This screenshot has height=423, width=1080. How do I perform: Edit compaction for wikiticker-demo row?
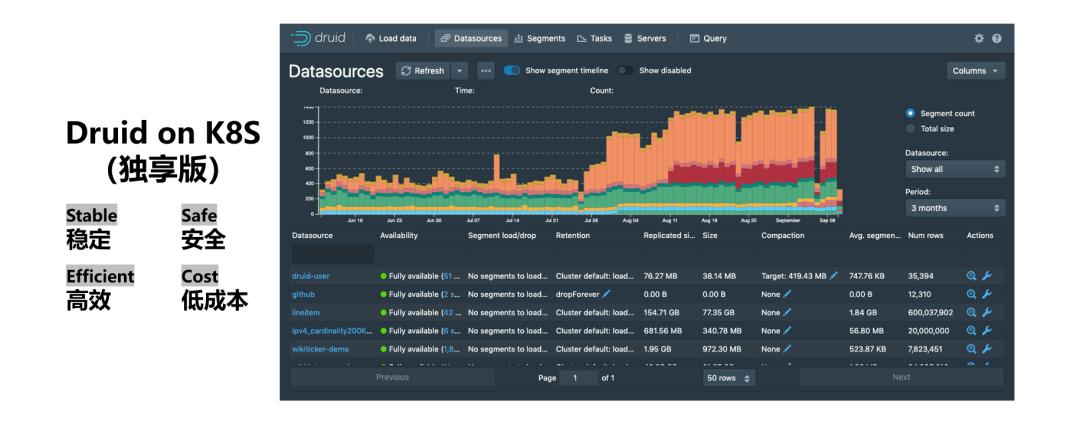tap(787, 349)
